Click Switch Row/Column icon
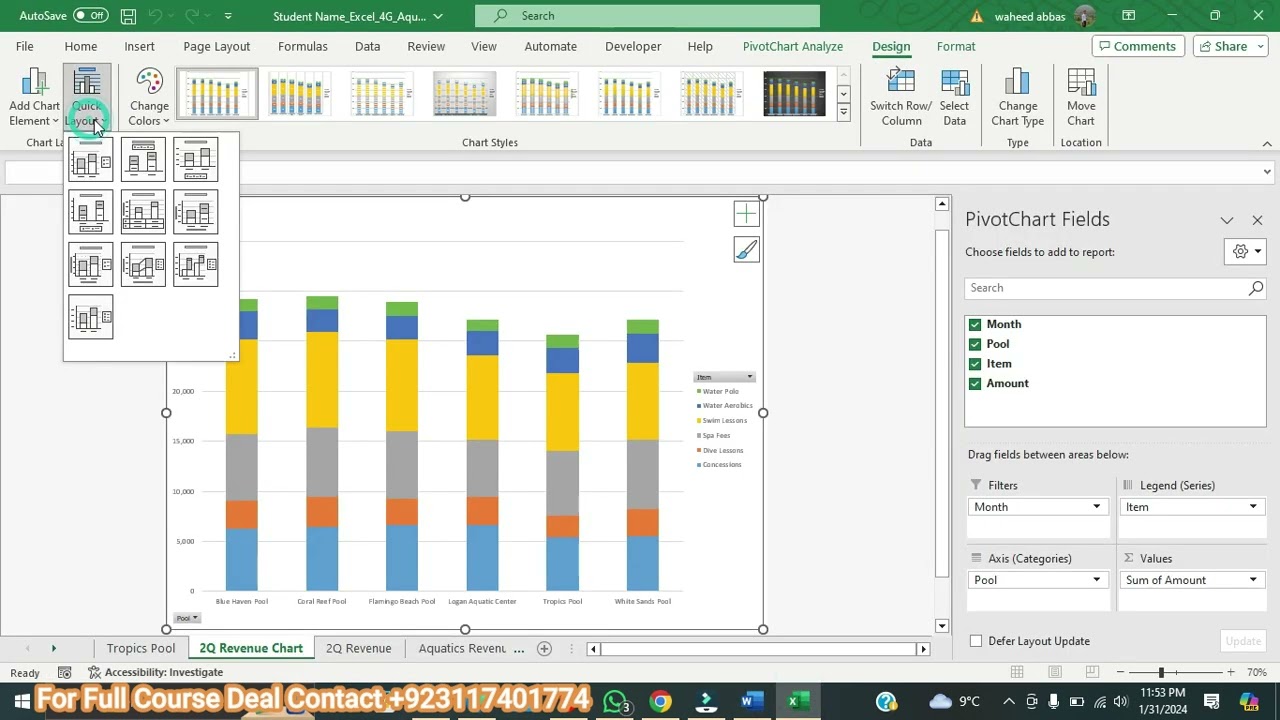The height and width of the screenshot is (720, 1280). (900, 98)
